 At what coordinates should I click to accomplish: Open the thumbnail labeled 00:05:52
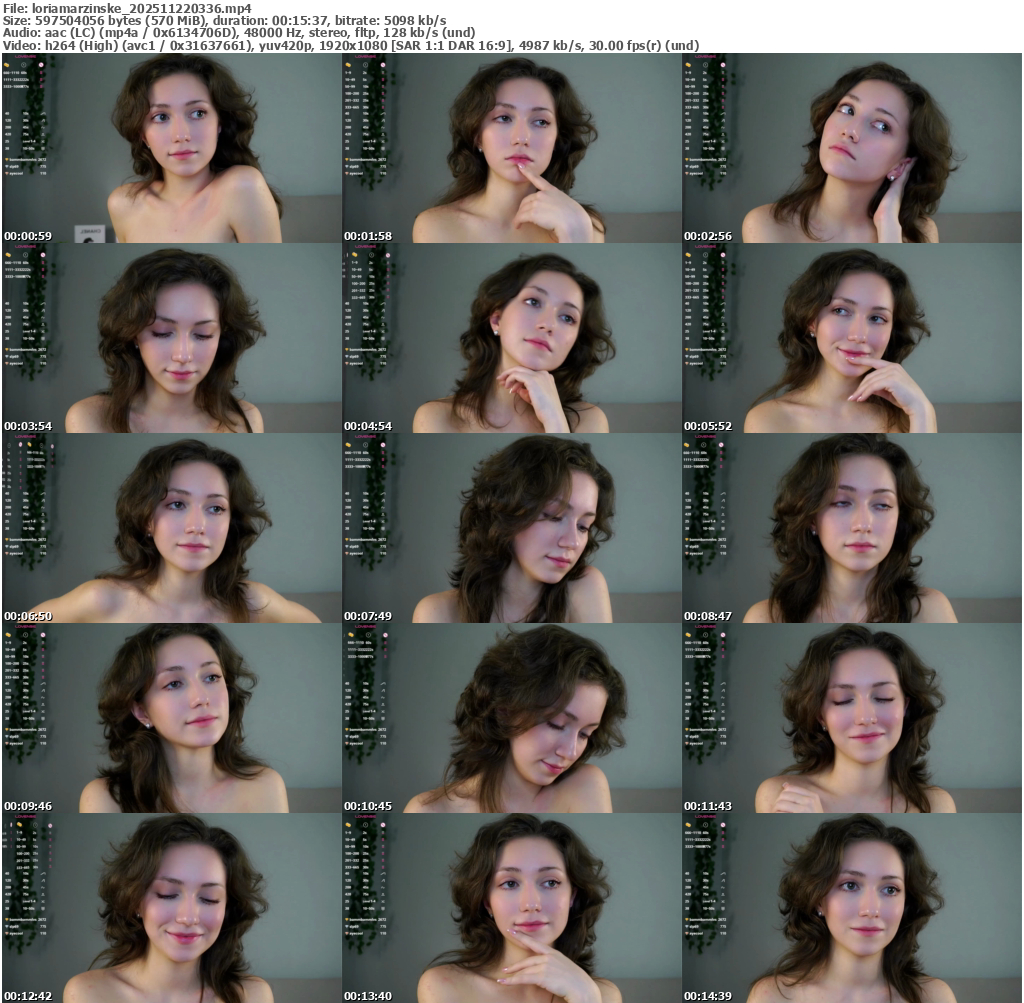click(852, 338)
